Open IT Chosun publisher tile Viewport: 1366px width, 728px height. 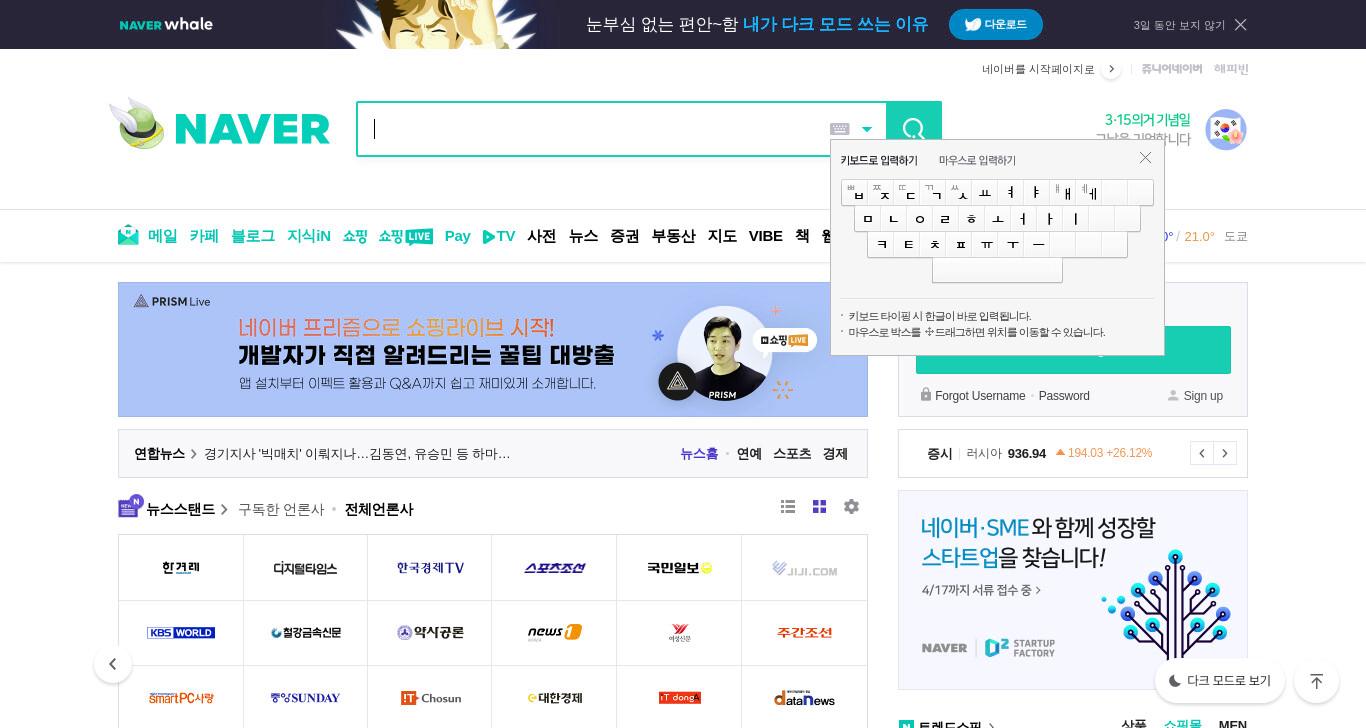[430, 698]
